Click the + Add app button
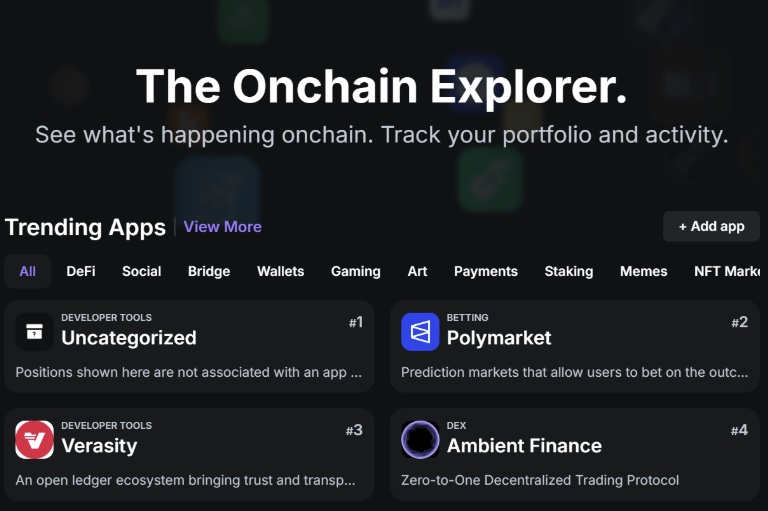Screen dimensions: 768x511 pyautogui.click(x=711, y=226)
